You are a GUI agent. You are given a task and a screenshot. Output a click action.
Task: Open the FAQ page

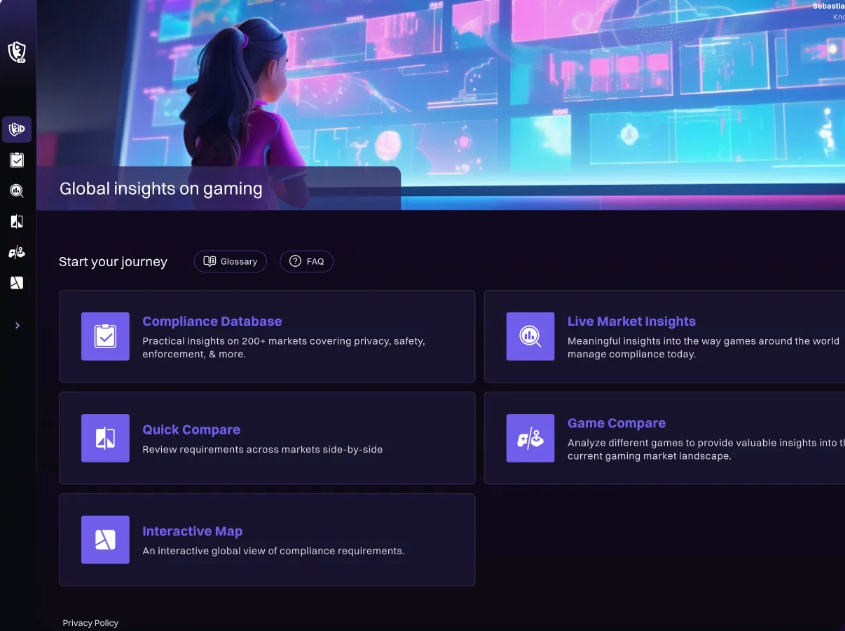pos(306,261)
